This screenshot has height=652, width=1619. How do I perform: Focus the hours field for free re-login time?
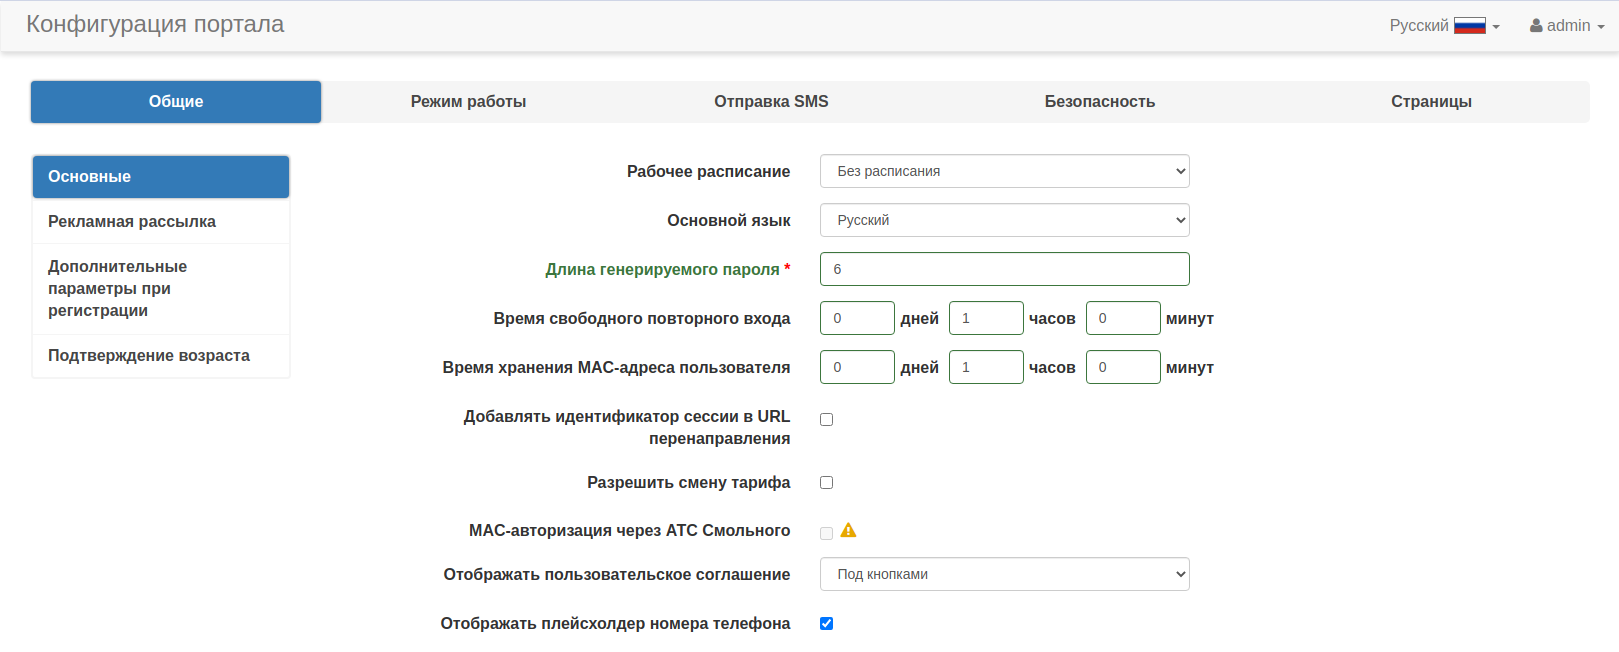985,318
